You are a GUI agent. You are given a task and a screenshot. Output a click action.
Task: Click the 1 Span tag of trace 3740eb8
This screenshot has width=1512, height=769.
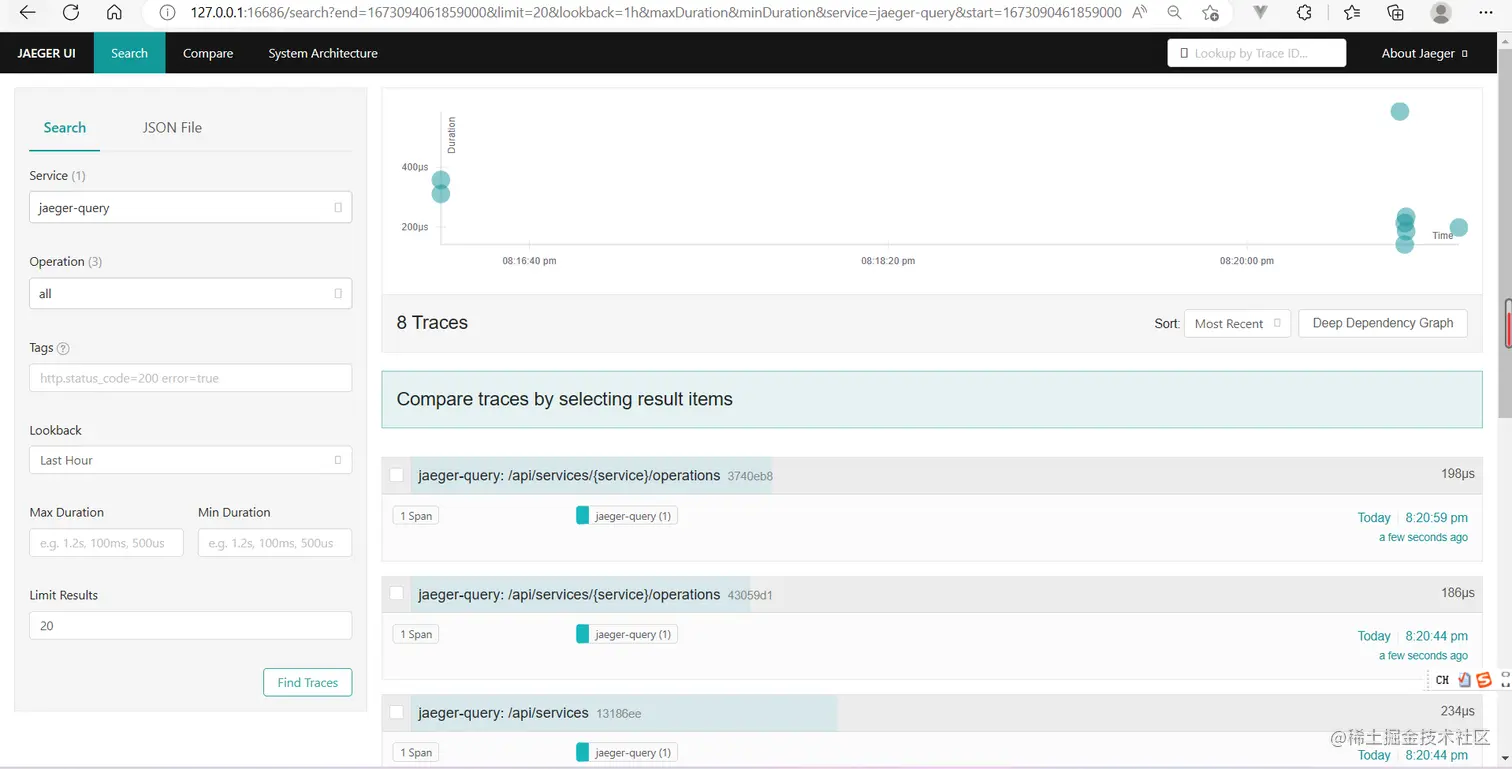[x=416, y=516]
